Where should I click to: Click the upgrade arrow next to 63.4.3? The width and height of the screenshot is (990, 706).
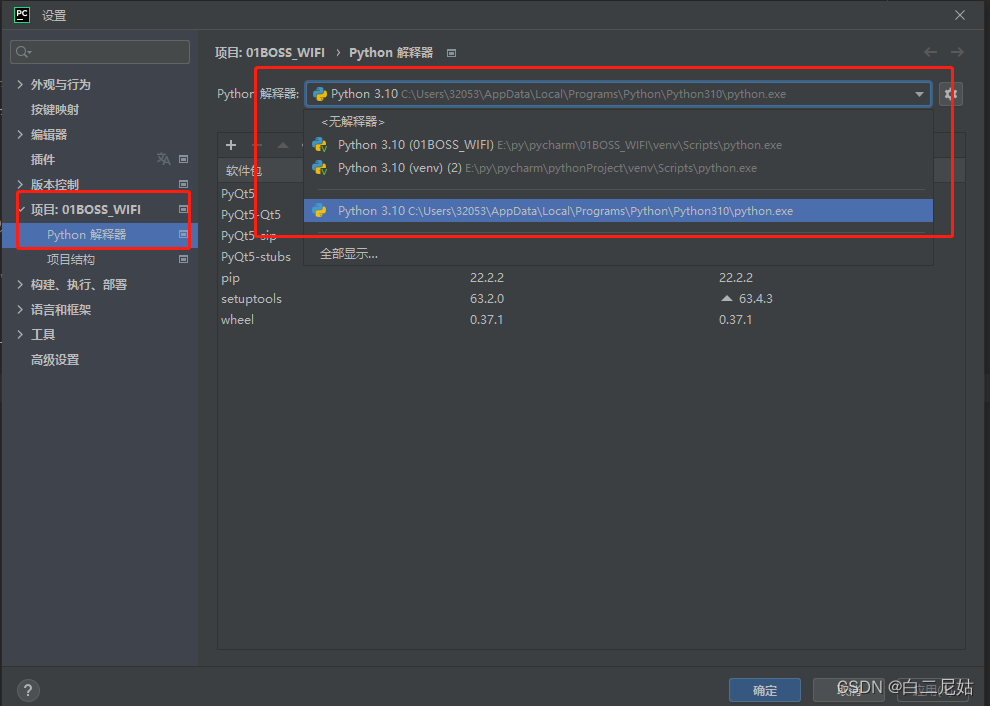point(727,298)
